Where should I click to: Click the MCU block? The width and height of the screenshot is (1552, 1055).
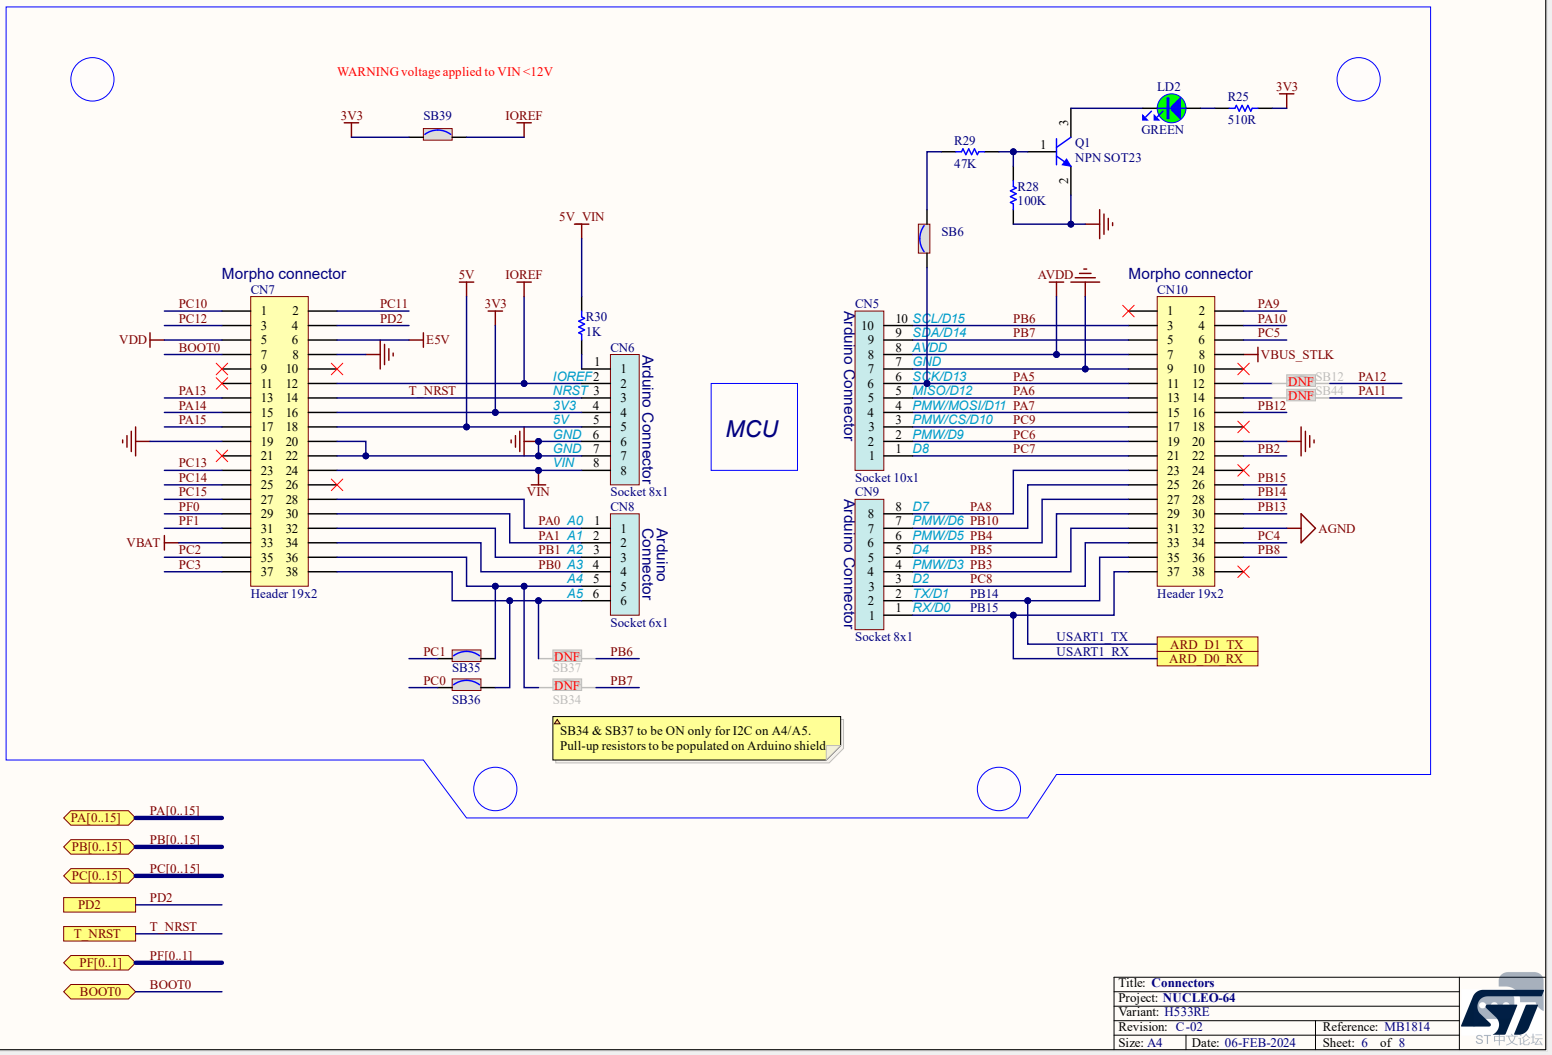pyautogui.click(x=754, y=427)
